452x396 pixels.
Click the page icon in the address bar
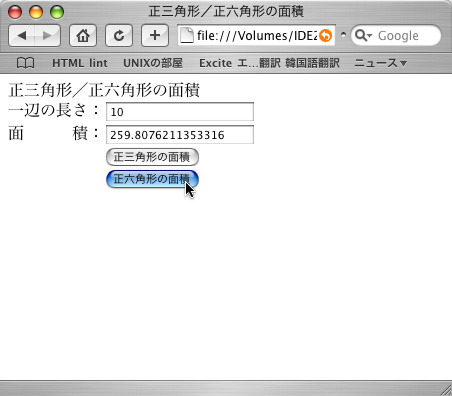tap(187, 35)
